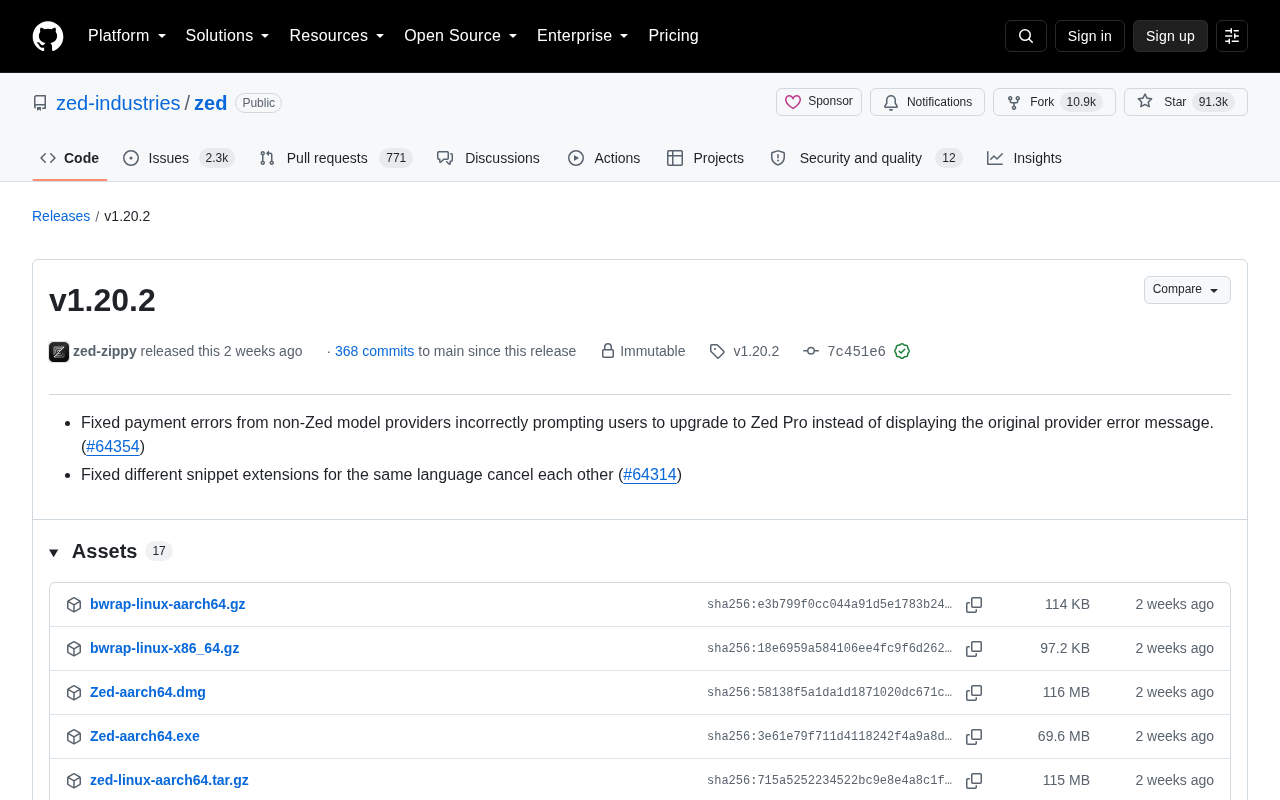Open pull request #64354
1280x800 pixels.
tap(113, 447)
